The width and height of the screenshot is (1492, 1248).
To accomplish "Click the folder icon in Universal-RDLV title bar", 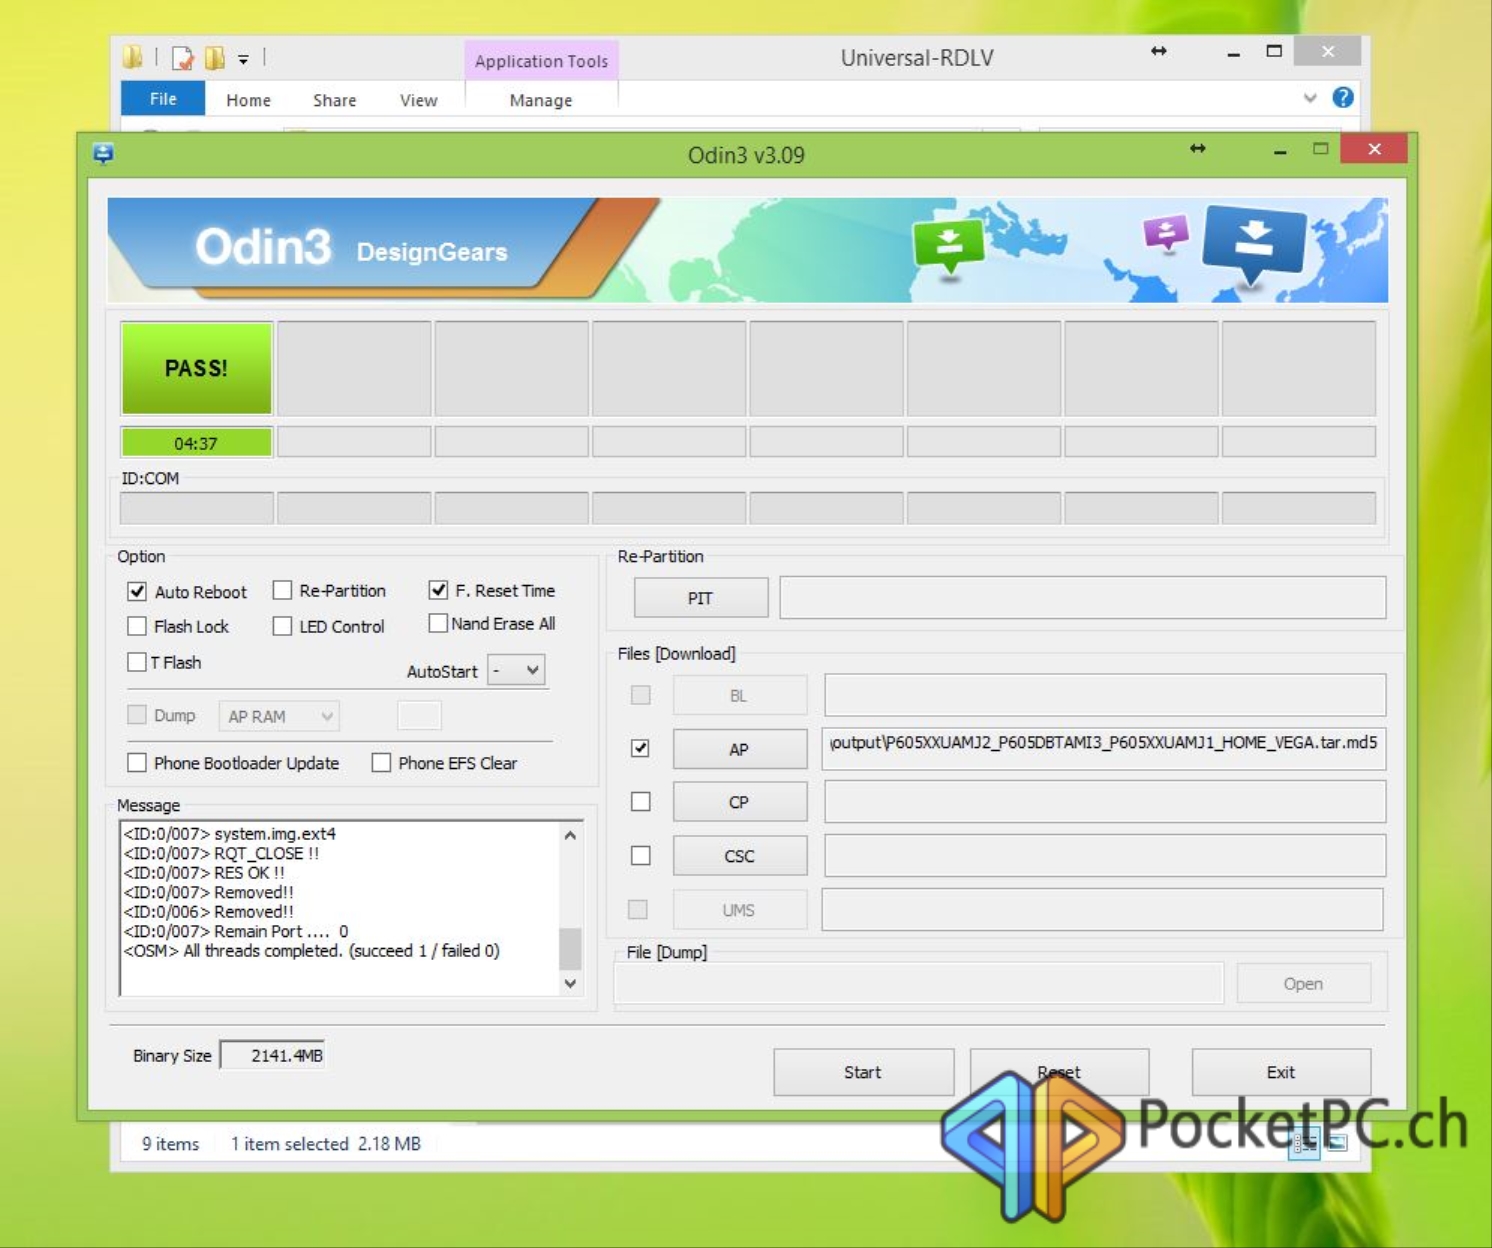I will [x=133, y=57].
